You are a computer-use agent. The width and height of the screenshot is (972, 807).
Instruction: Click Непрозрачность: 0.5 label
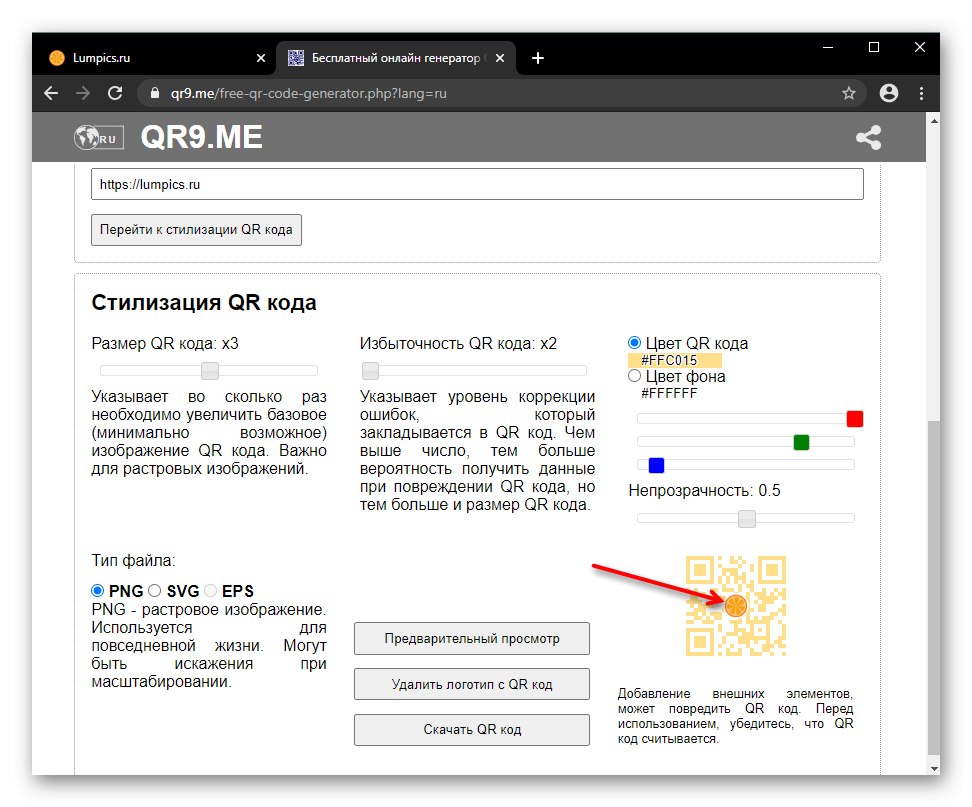tap(704, 490)
